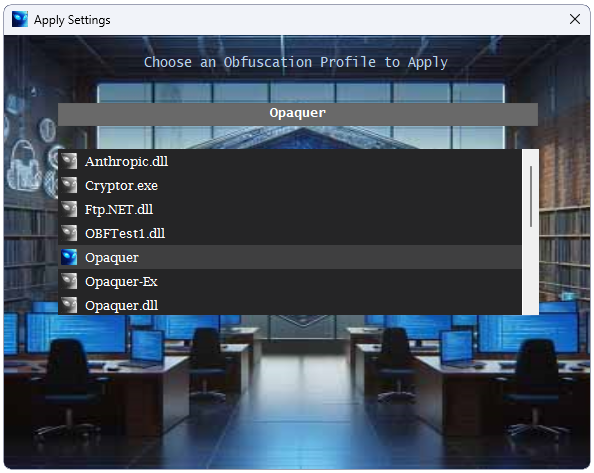This screenshot has width=594, height=473.
Task: Select the Opaquer profile row
Action: pyautogui.click(x=290, y=257)
